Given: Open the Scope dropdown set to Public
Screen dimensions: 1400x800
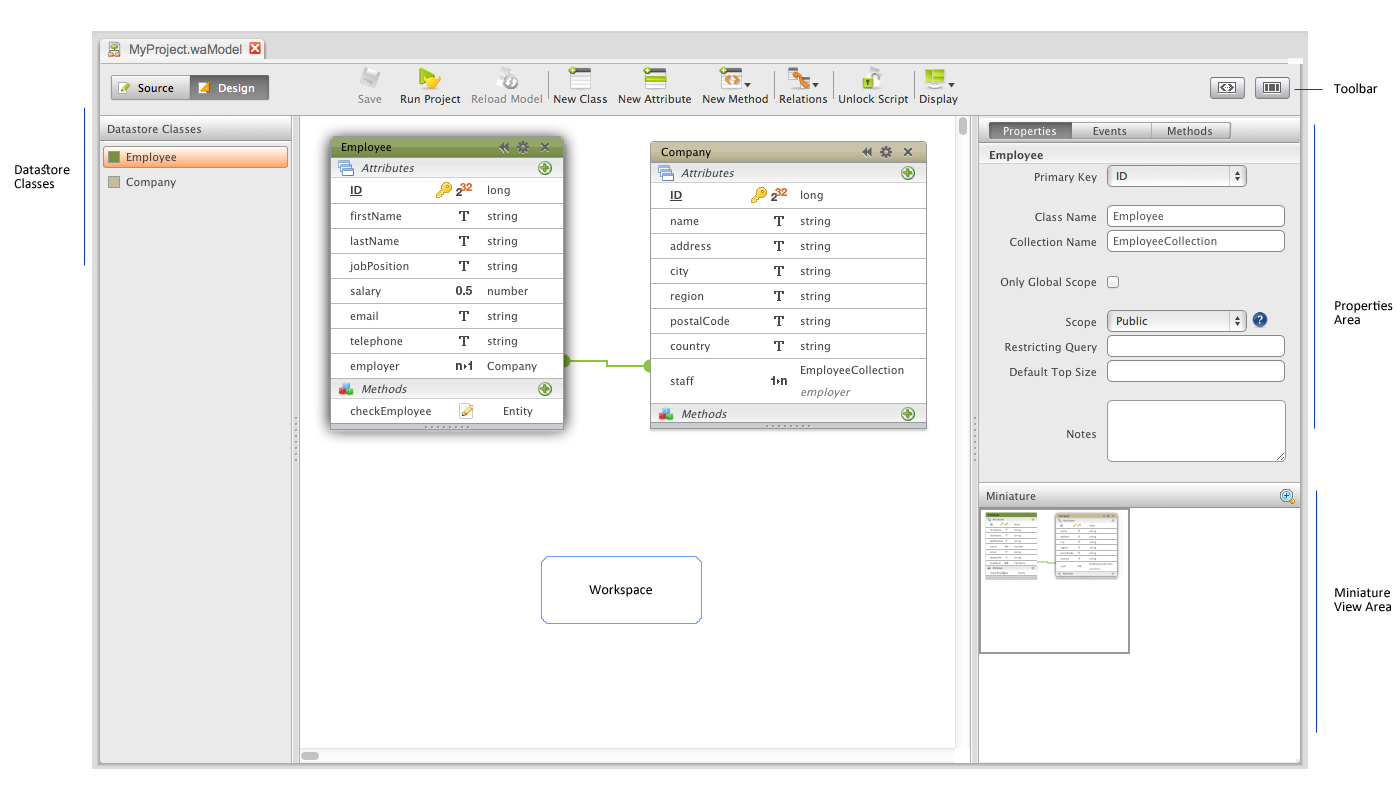Looking at the screenshot, I should tap(1177, 321).
